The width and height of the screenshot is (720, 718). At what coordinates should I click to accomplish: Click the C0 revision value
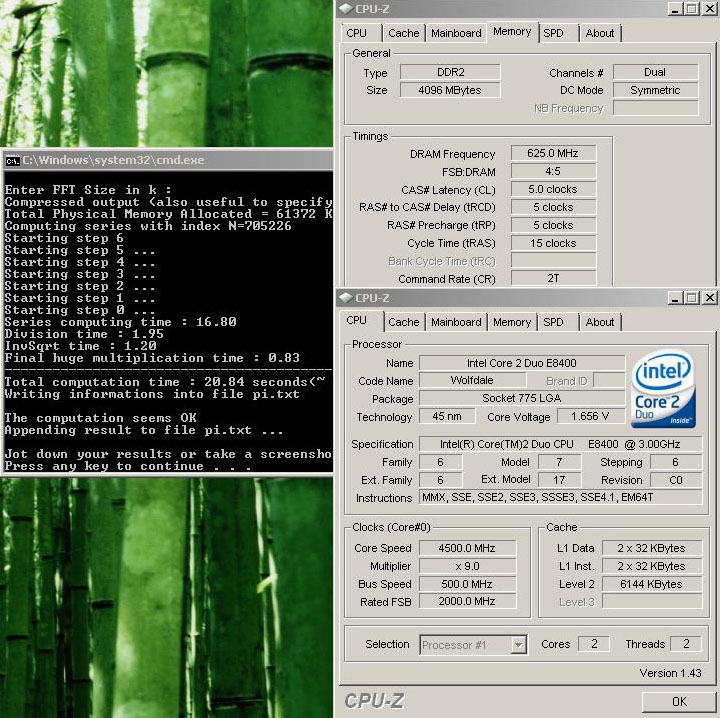pos(676,480)
